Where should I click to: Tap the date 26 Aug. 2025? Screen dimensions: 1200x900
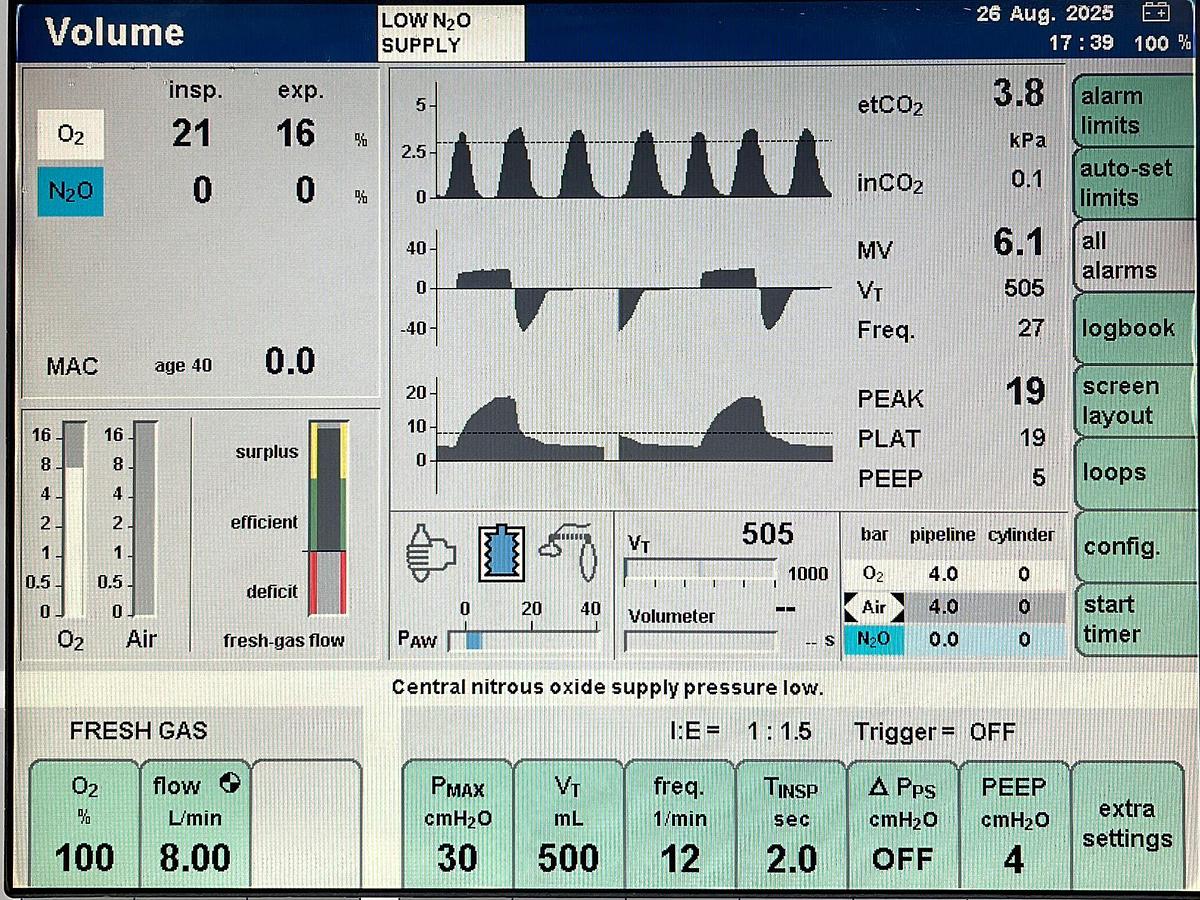coord(1045,14)
